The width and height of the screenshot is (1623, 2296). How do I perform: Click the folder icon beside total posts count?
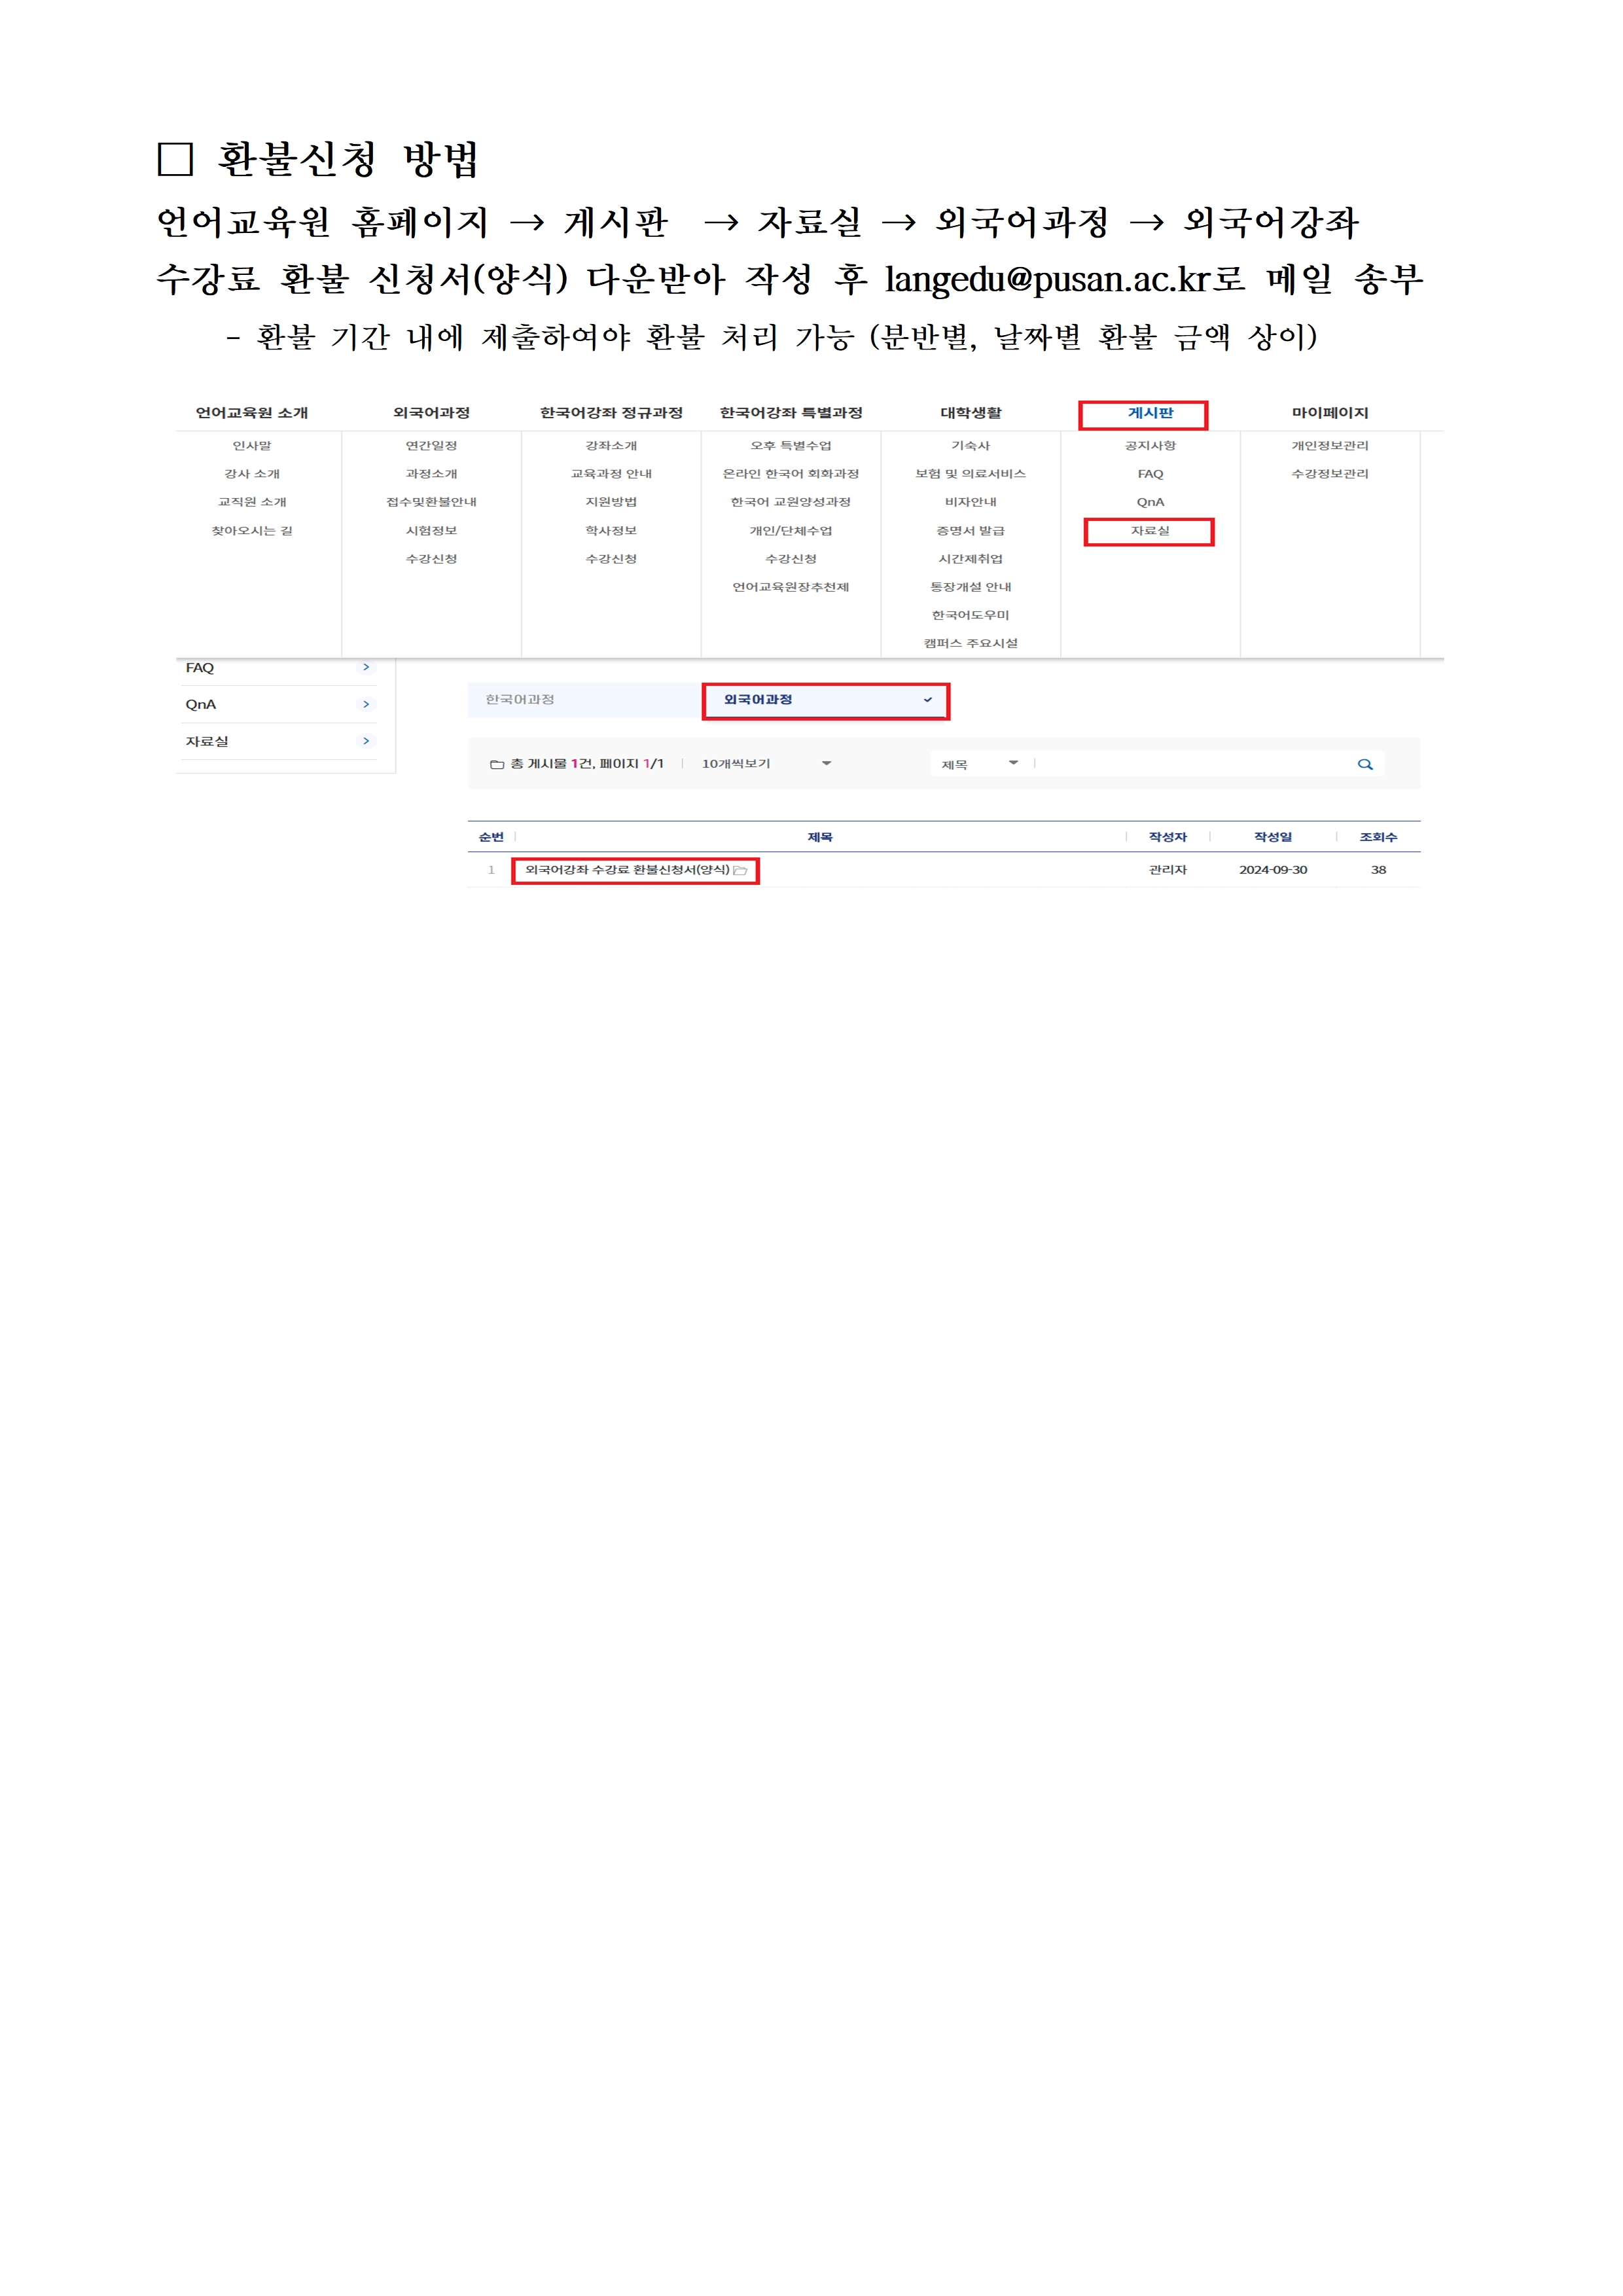(x=496, y=764)
